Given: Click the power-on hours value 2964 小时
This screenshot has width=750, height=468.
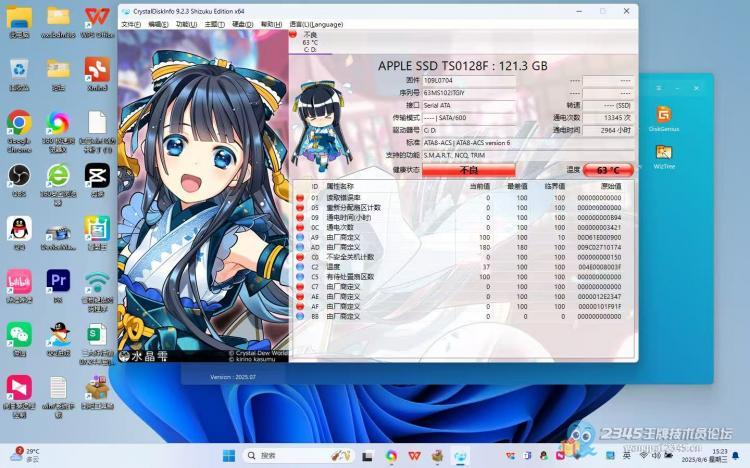Looking at the screenshot, I should click(x=608, y=130).
